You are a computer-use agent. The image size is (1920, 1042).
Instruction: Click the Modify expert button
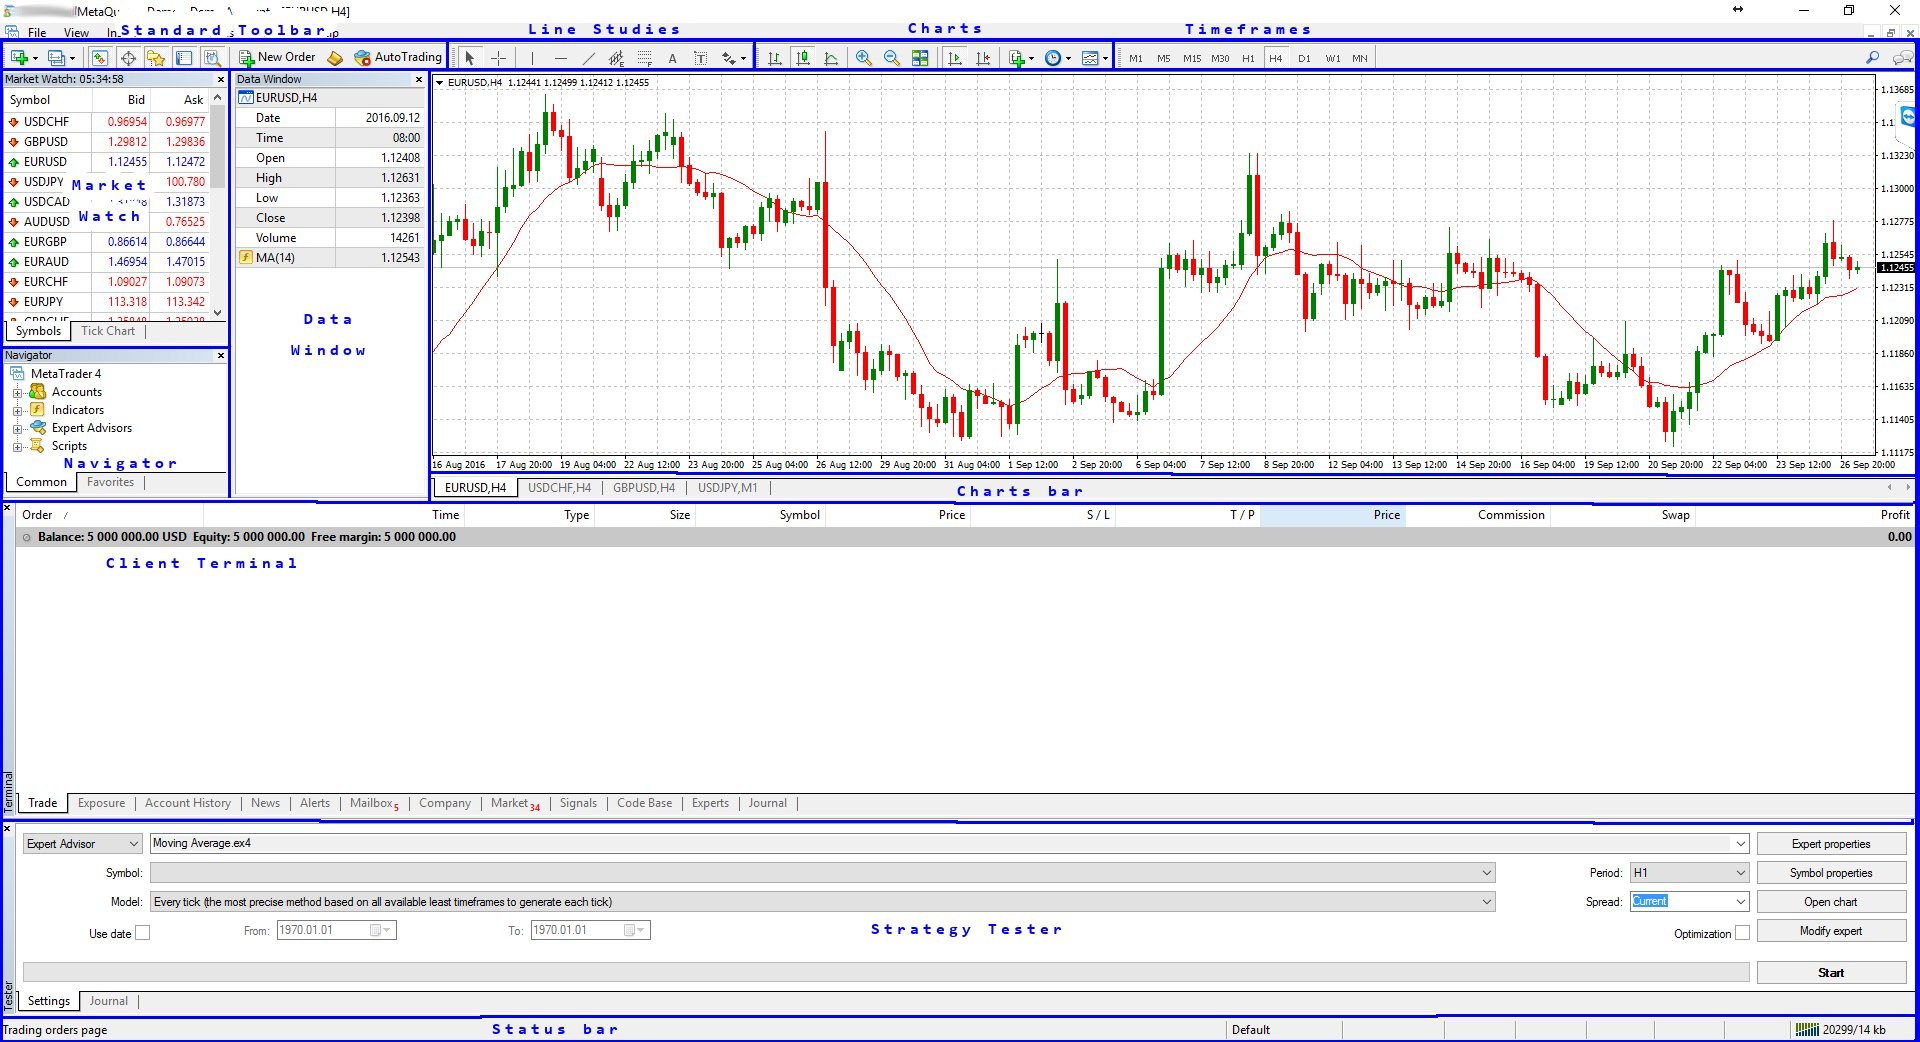[1831, 931]
